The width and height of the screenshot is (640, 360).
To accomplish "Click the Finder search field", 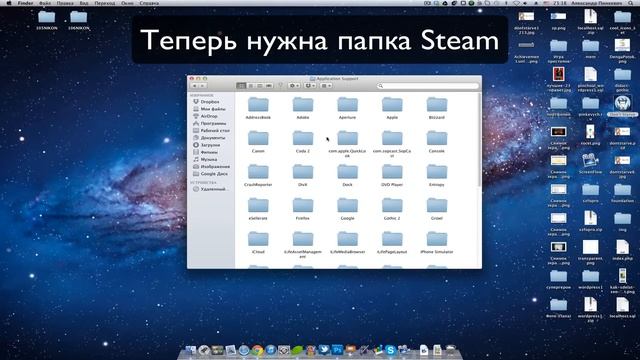I will coord(427,86).
